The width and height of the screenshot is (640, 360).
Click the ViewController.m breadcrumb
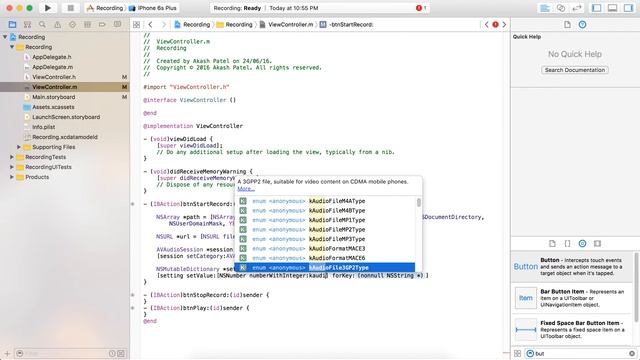(286, 24)
